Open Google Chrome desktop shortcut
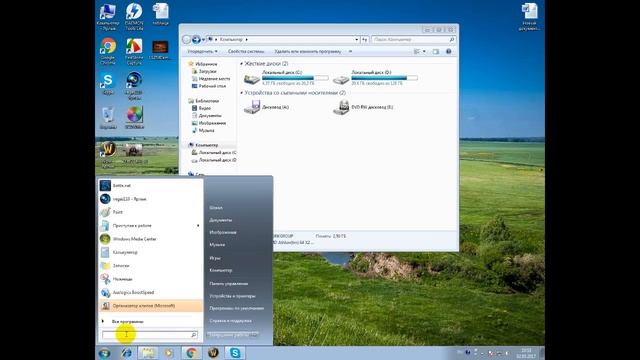The width and height of the screenshot is (640, 360). click(x=108, y=51)
